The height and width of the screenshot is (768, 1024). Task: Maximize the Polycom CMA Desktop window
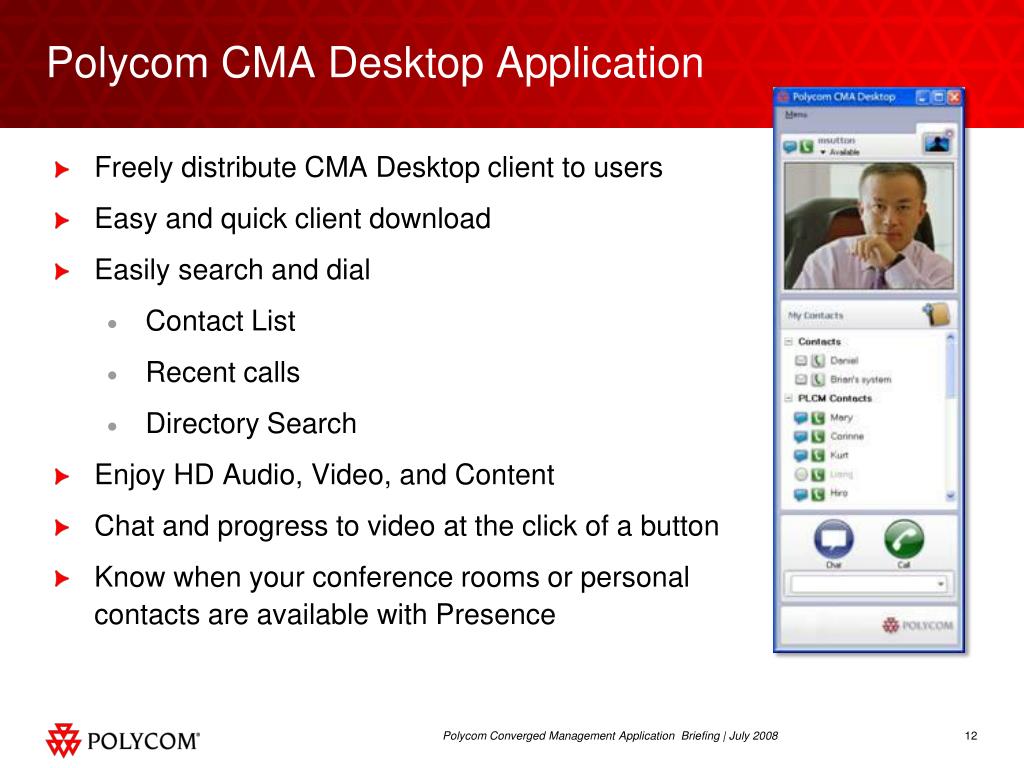(x=938, y=97)
